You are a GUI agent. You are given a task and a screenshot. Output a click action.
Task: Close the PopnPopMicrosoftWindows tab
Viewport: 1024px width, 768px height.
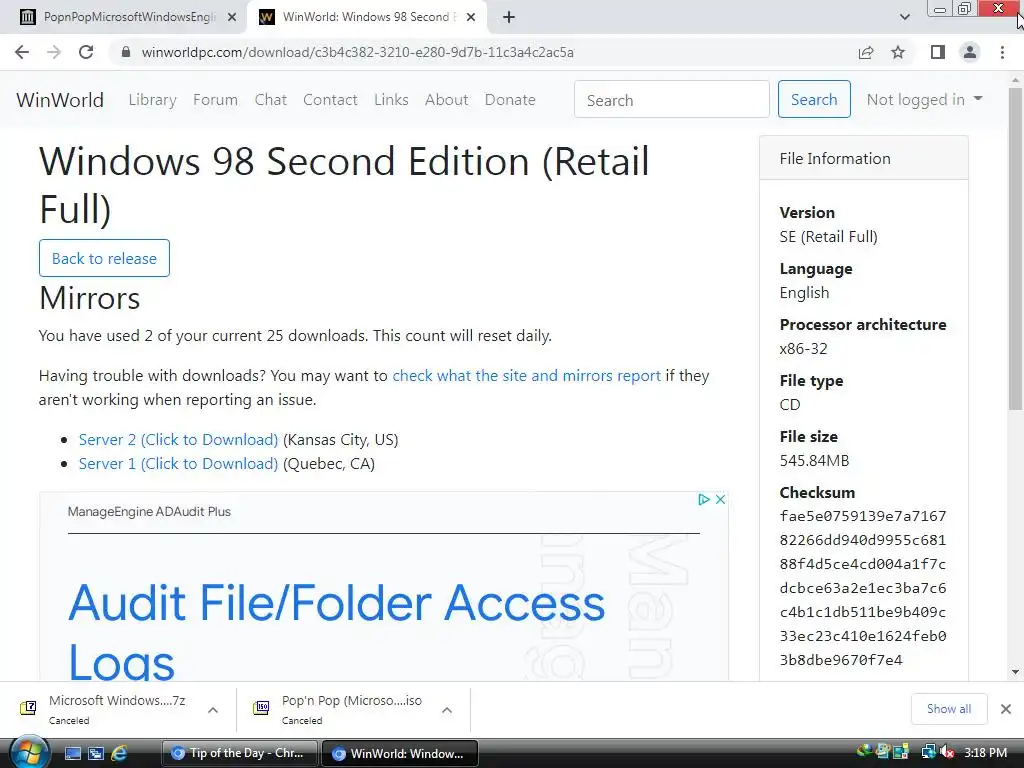[232, 17]
